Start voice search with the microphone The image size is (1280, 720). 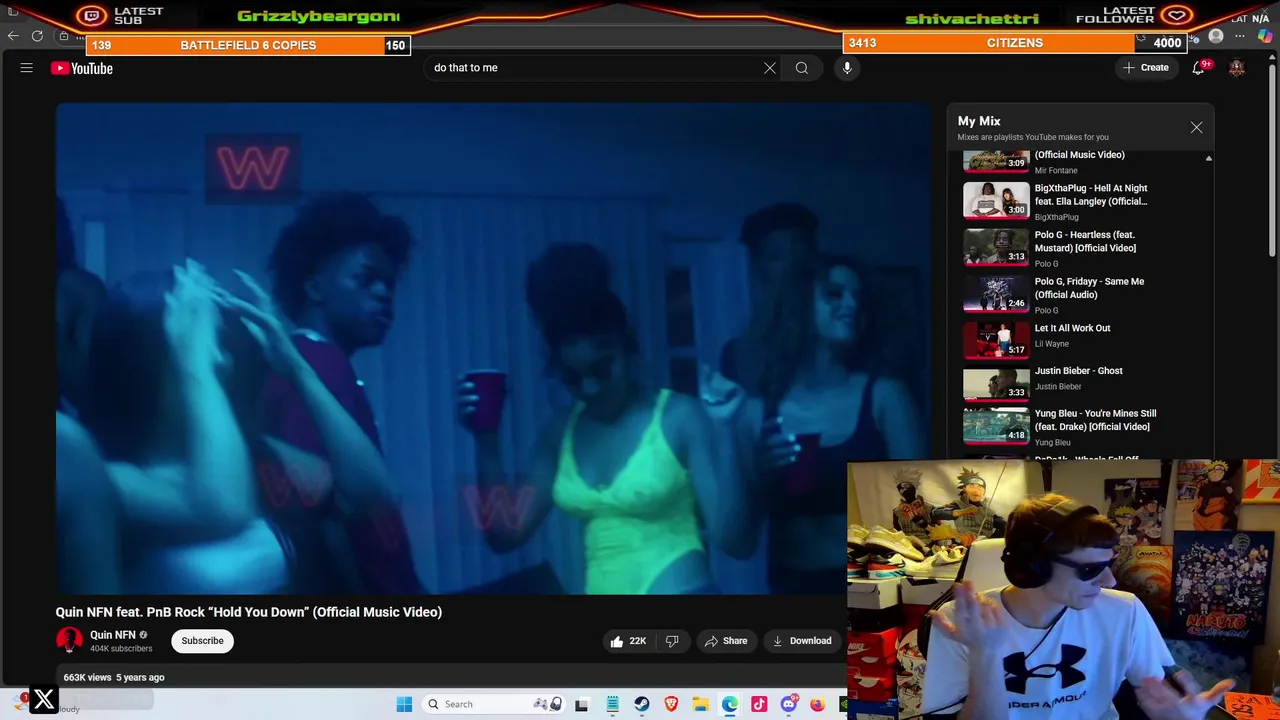847,68
